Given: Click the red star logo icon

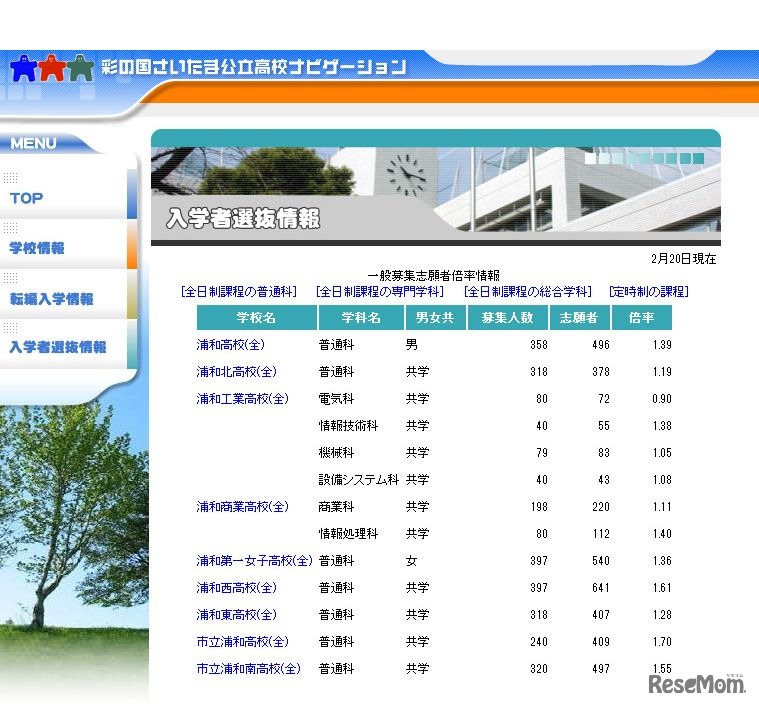Looking at the screenshot, I should [x=52, y=68].
